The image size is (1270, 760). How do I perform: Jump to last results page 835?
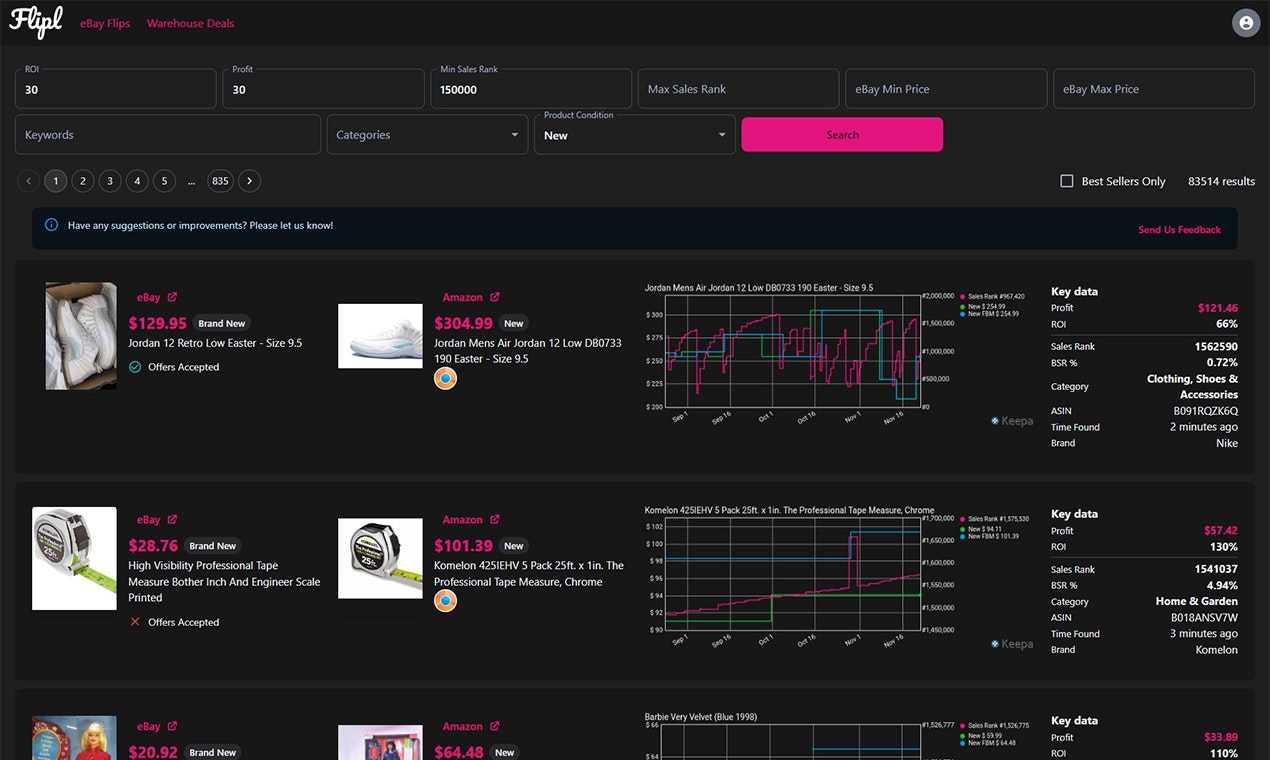[220, 181]
